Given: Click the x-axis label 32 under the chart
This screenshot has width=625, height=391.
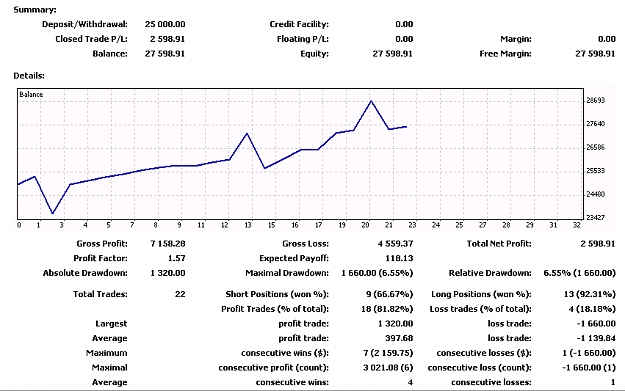Looking at the screenshot, I should [x=576, y=225].
